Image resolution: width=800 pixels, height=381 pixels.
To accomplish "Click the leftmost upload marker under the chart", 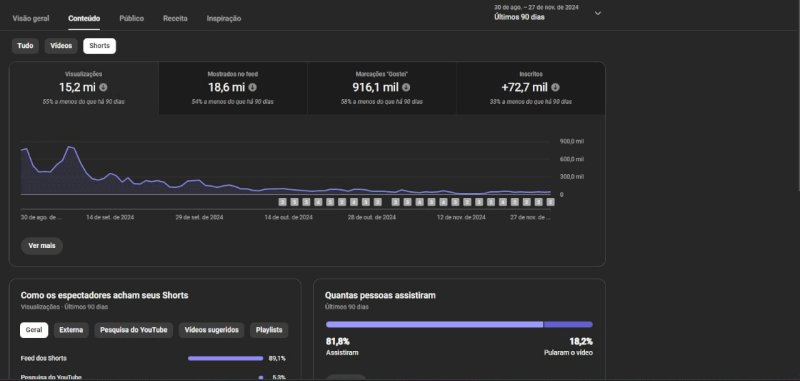I will tap(282, 202).
